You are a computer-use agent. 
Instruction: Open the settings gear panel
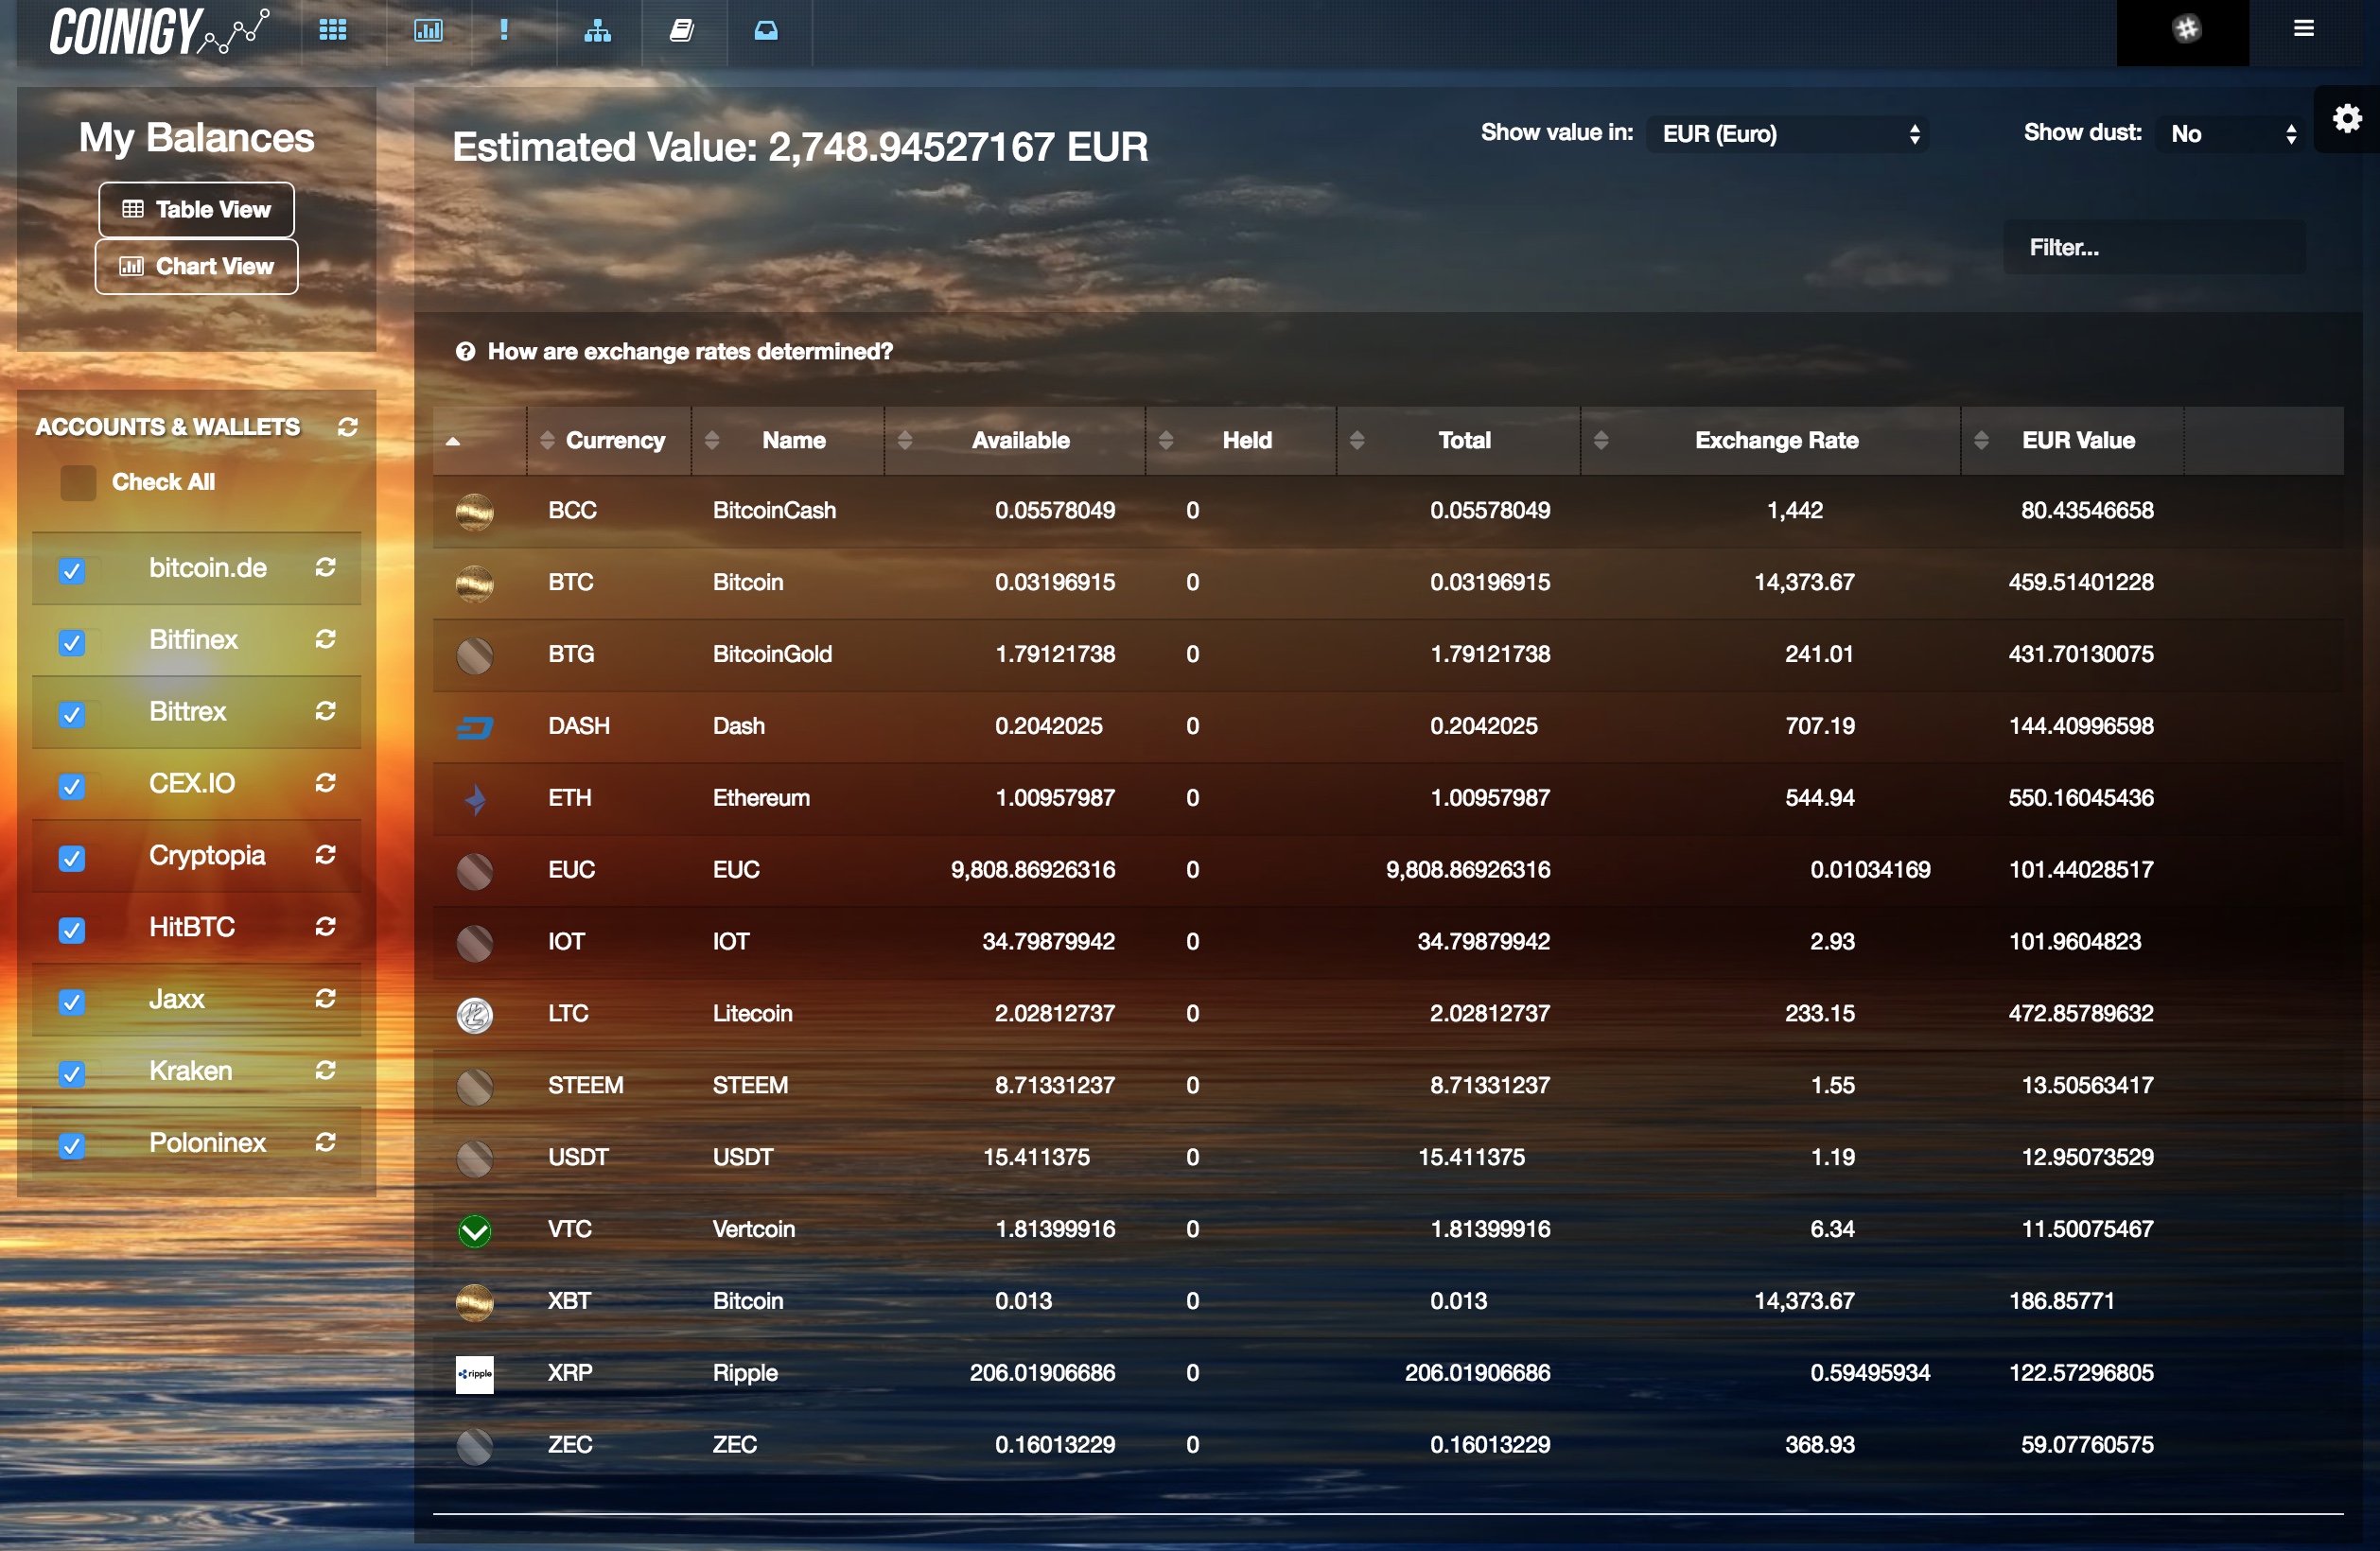(2347, 119)
